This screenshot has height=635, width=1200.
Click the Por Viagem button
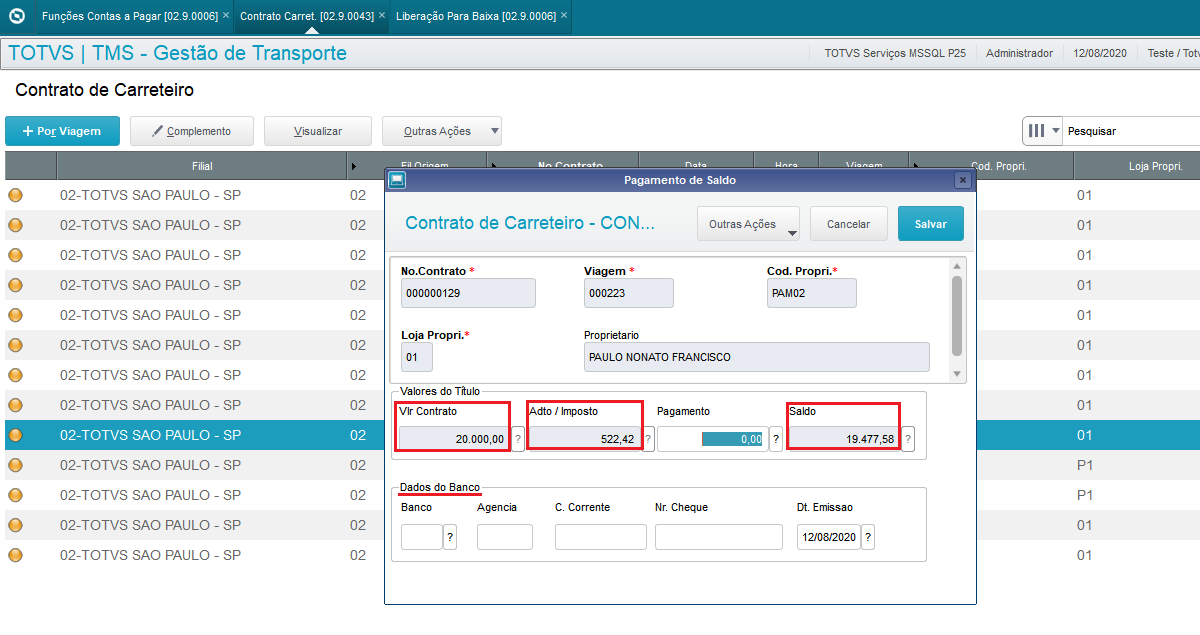click(62, 131)
